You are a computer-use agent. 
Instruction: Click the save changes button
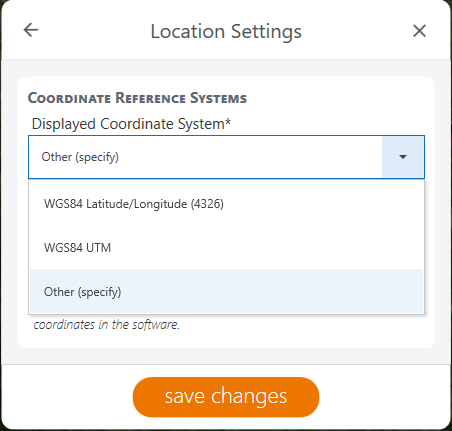[226, 397]
